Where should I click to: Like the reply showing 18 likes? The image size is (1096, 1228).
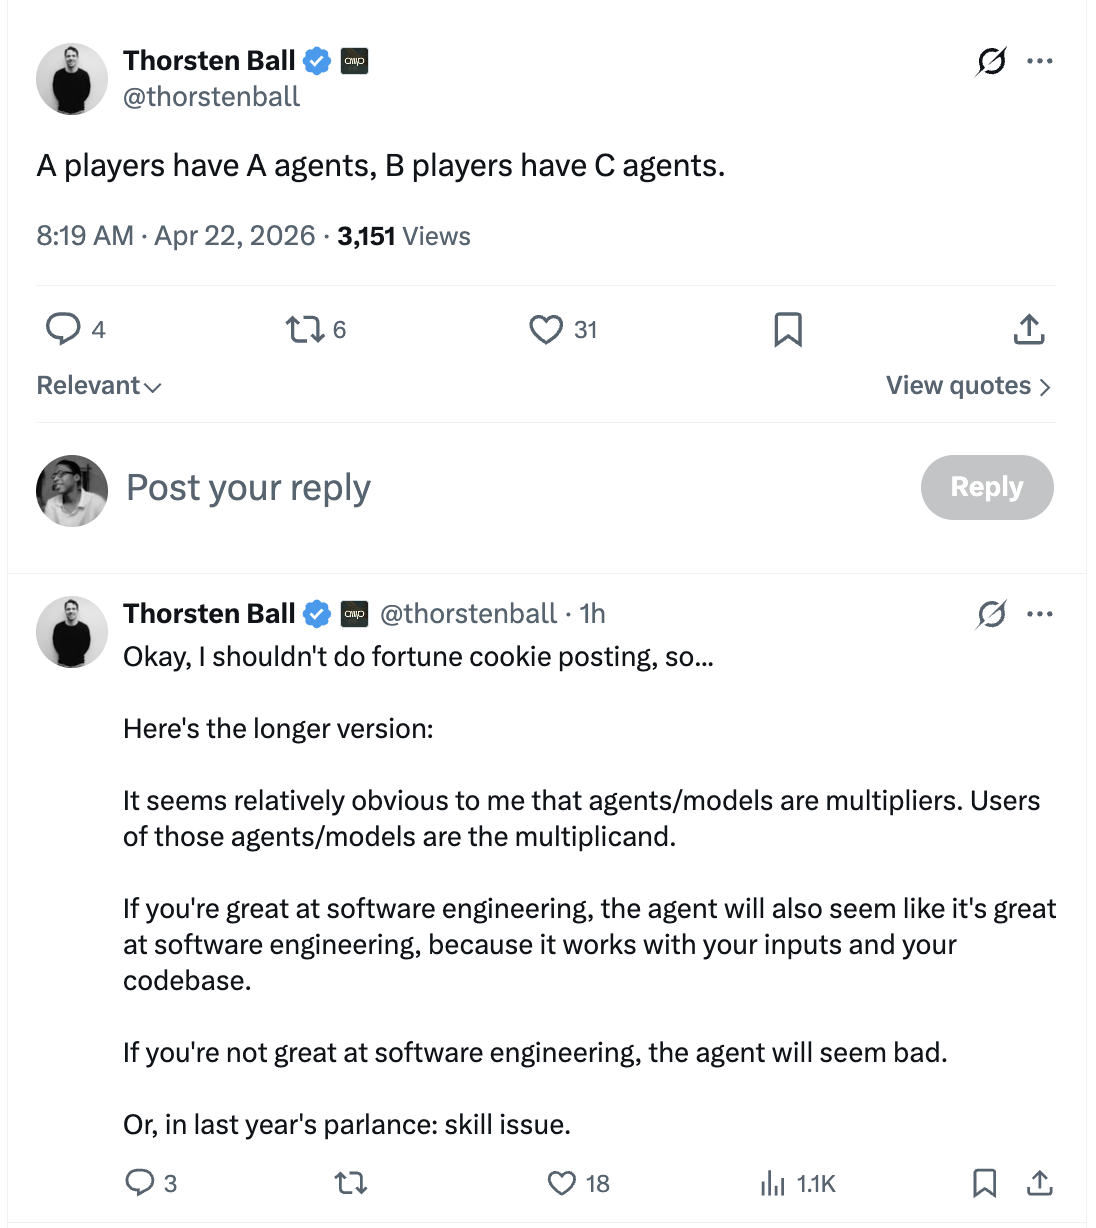point(561,1183)
